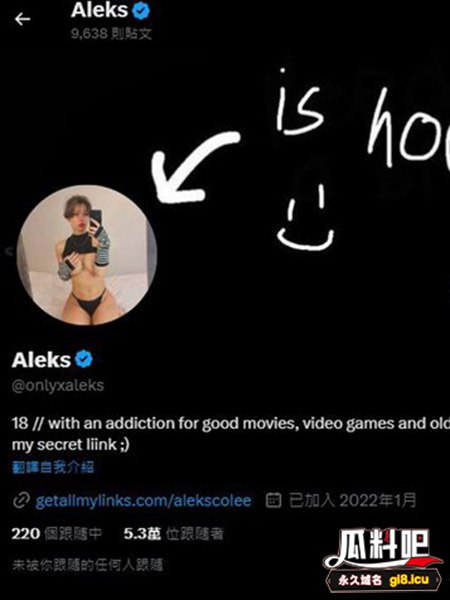The width and height of the screenshot is (450, 600).
Task: Open the circular profile picture
Action: (87, 255)
